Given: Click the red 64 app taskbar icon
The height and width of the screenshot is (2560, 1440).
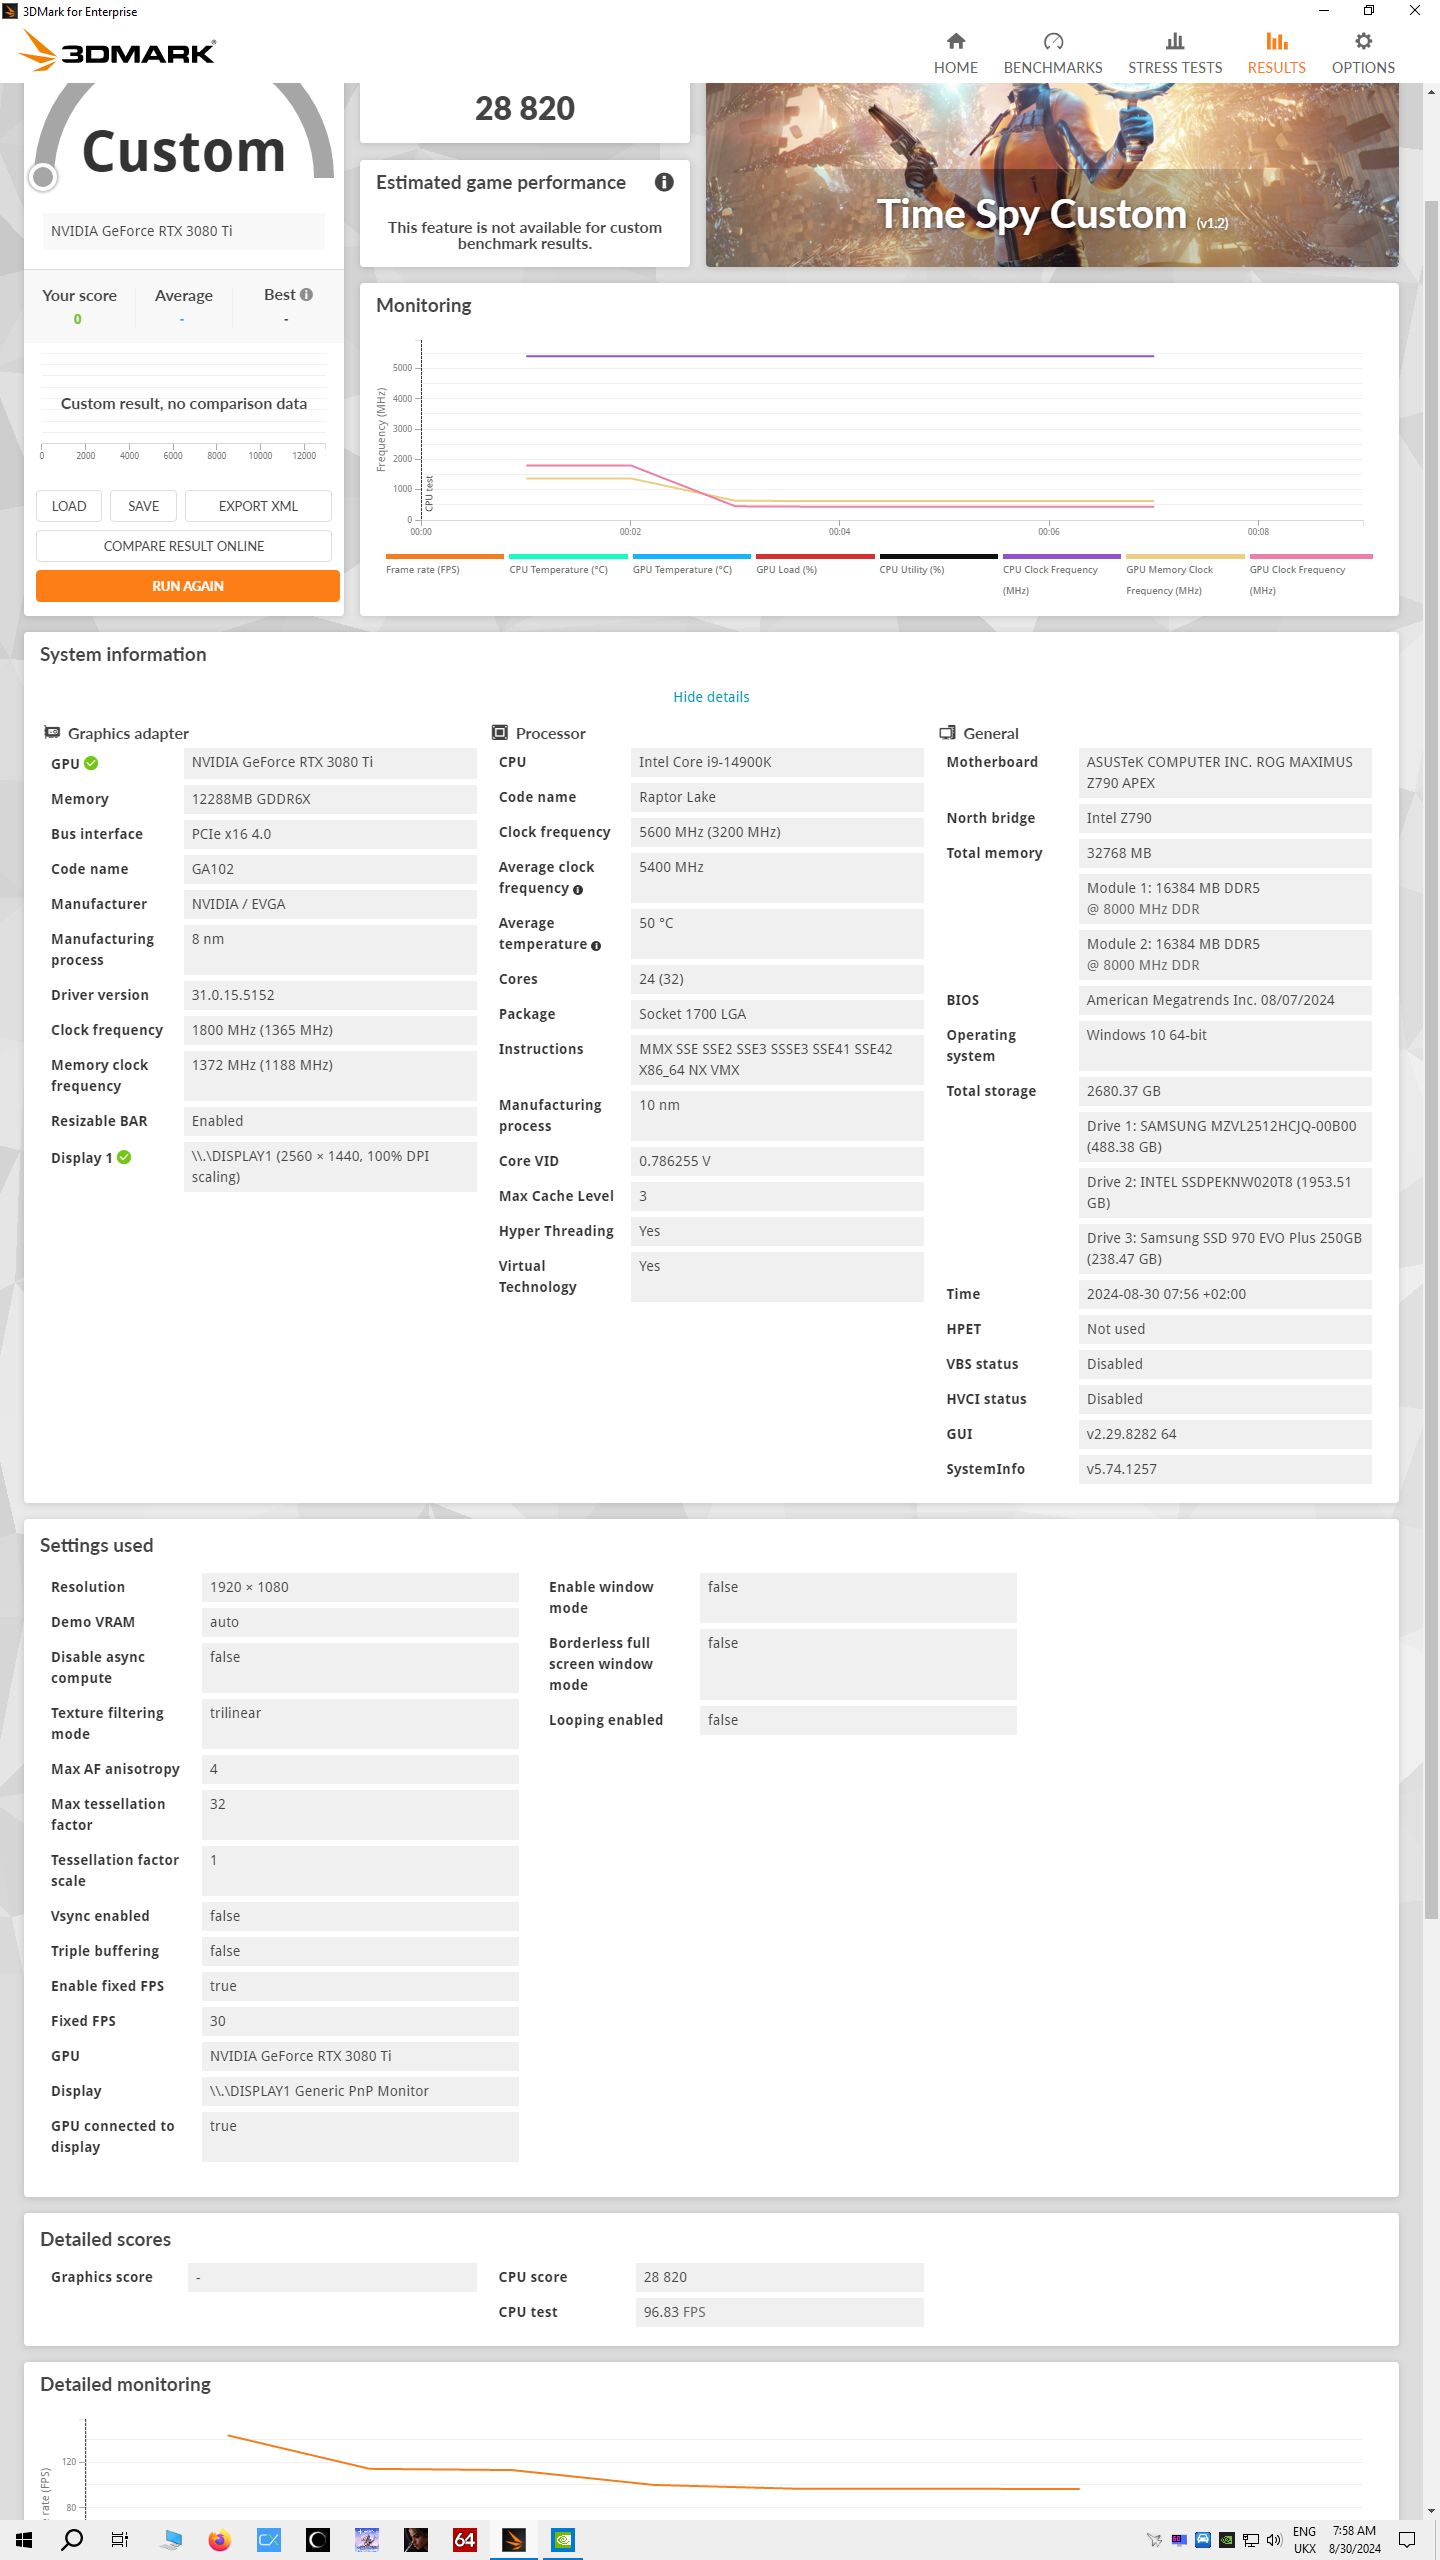Looking at the screenshot, I should click(465, 2540).
